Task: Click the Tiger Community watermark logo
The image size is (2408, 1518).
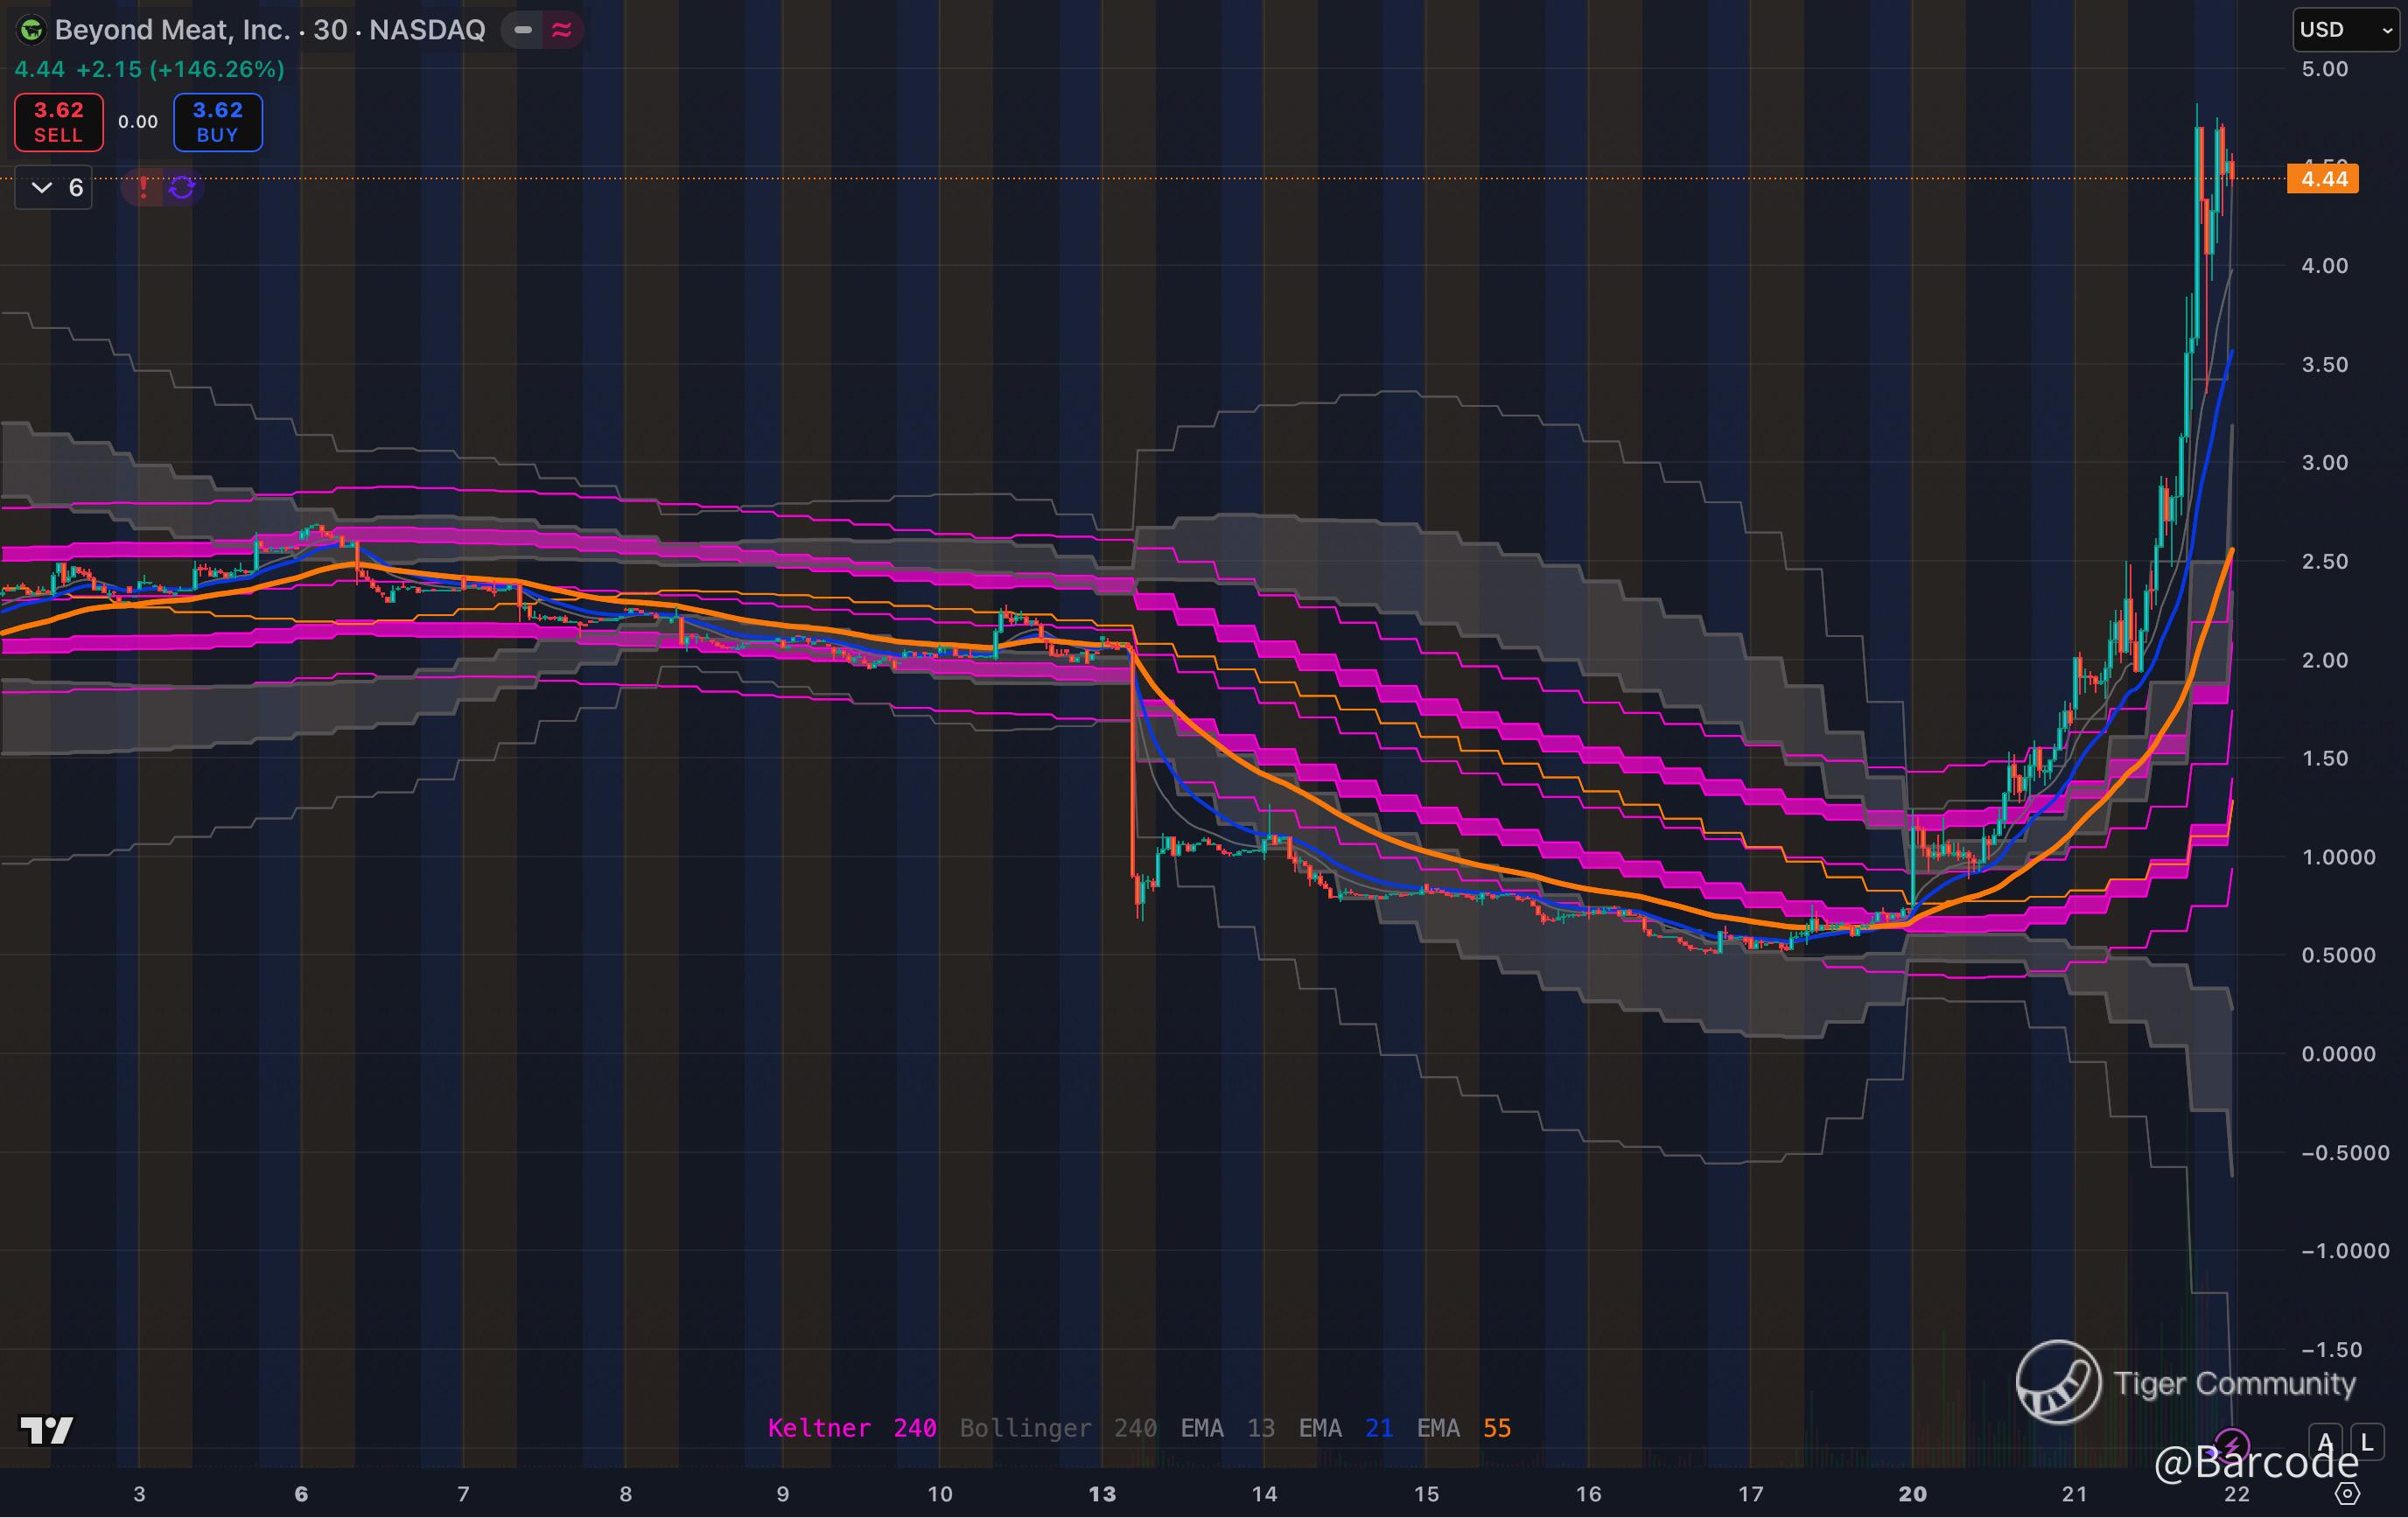Action: tap(2058, 1382)
